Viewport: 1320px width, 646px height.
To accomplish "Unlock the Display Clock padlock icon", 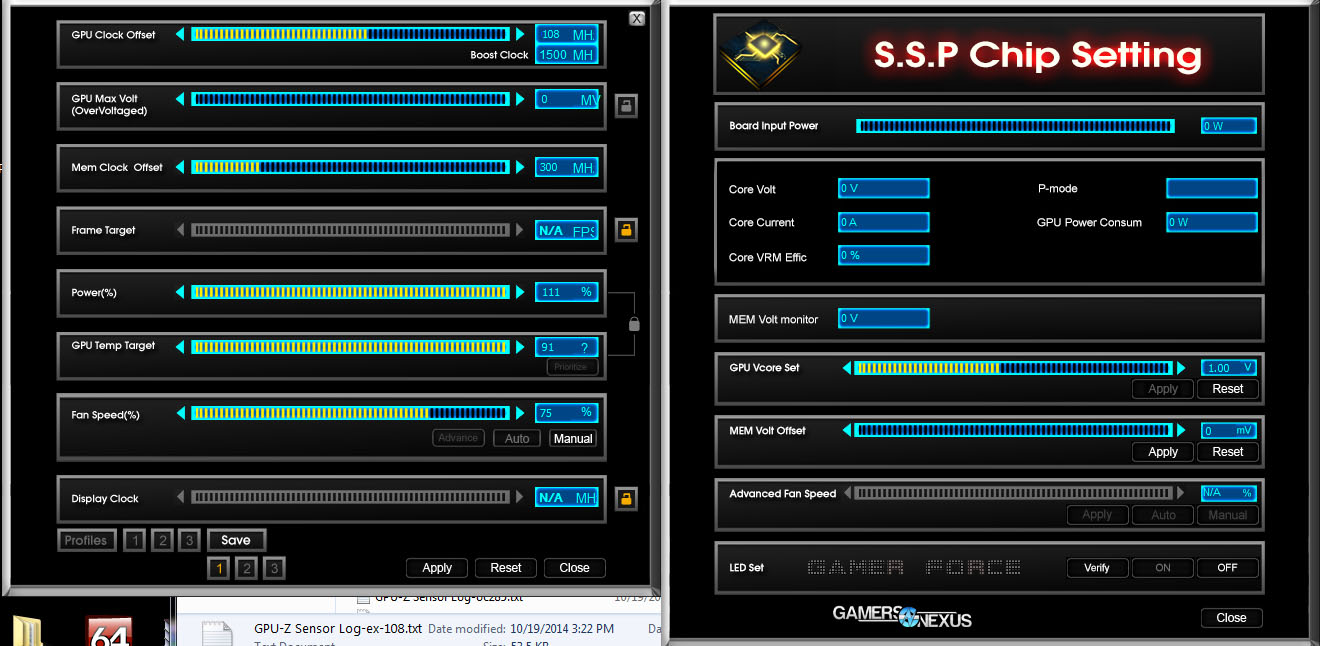I will (x=626, y=498).
